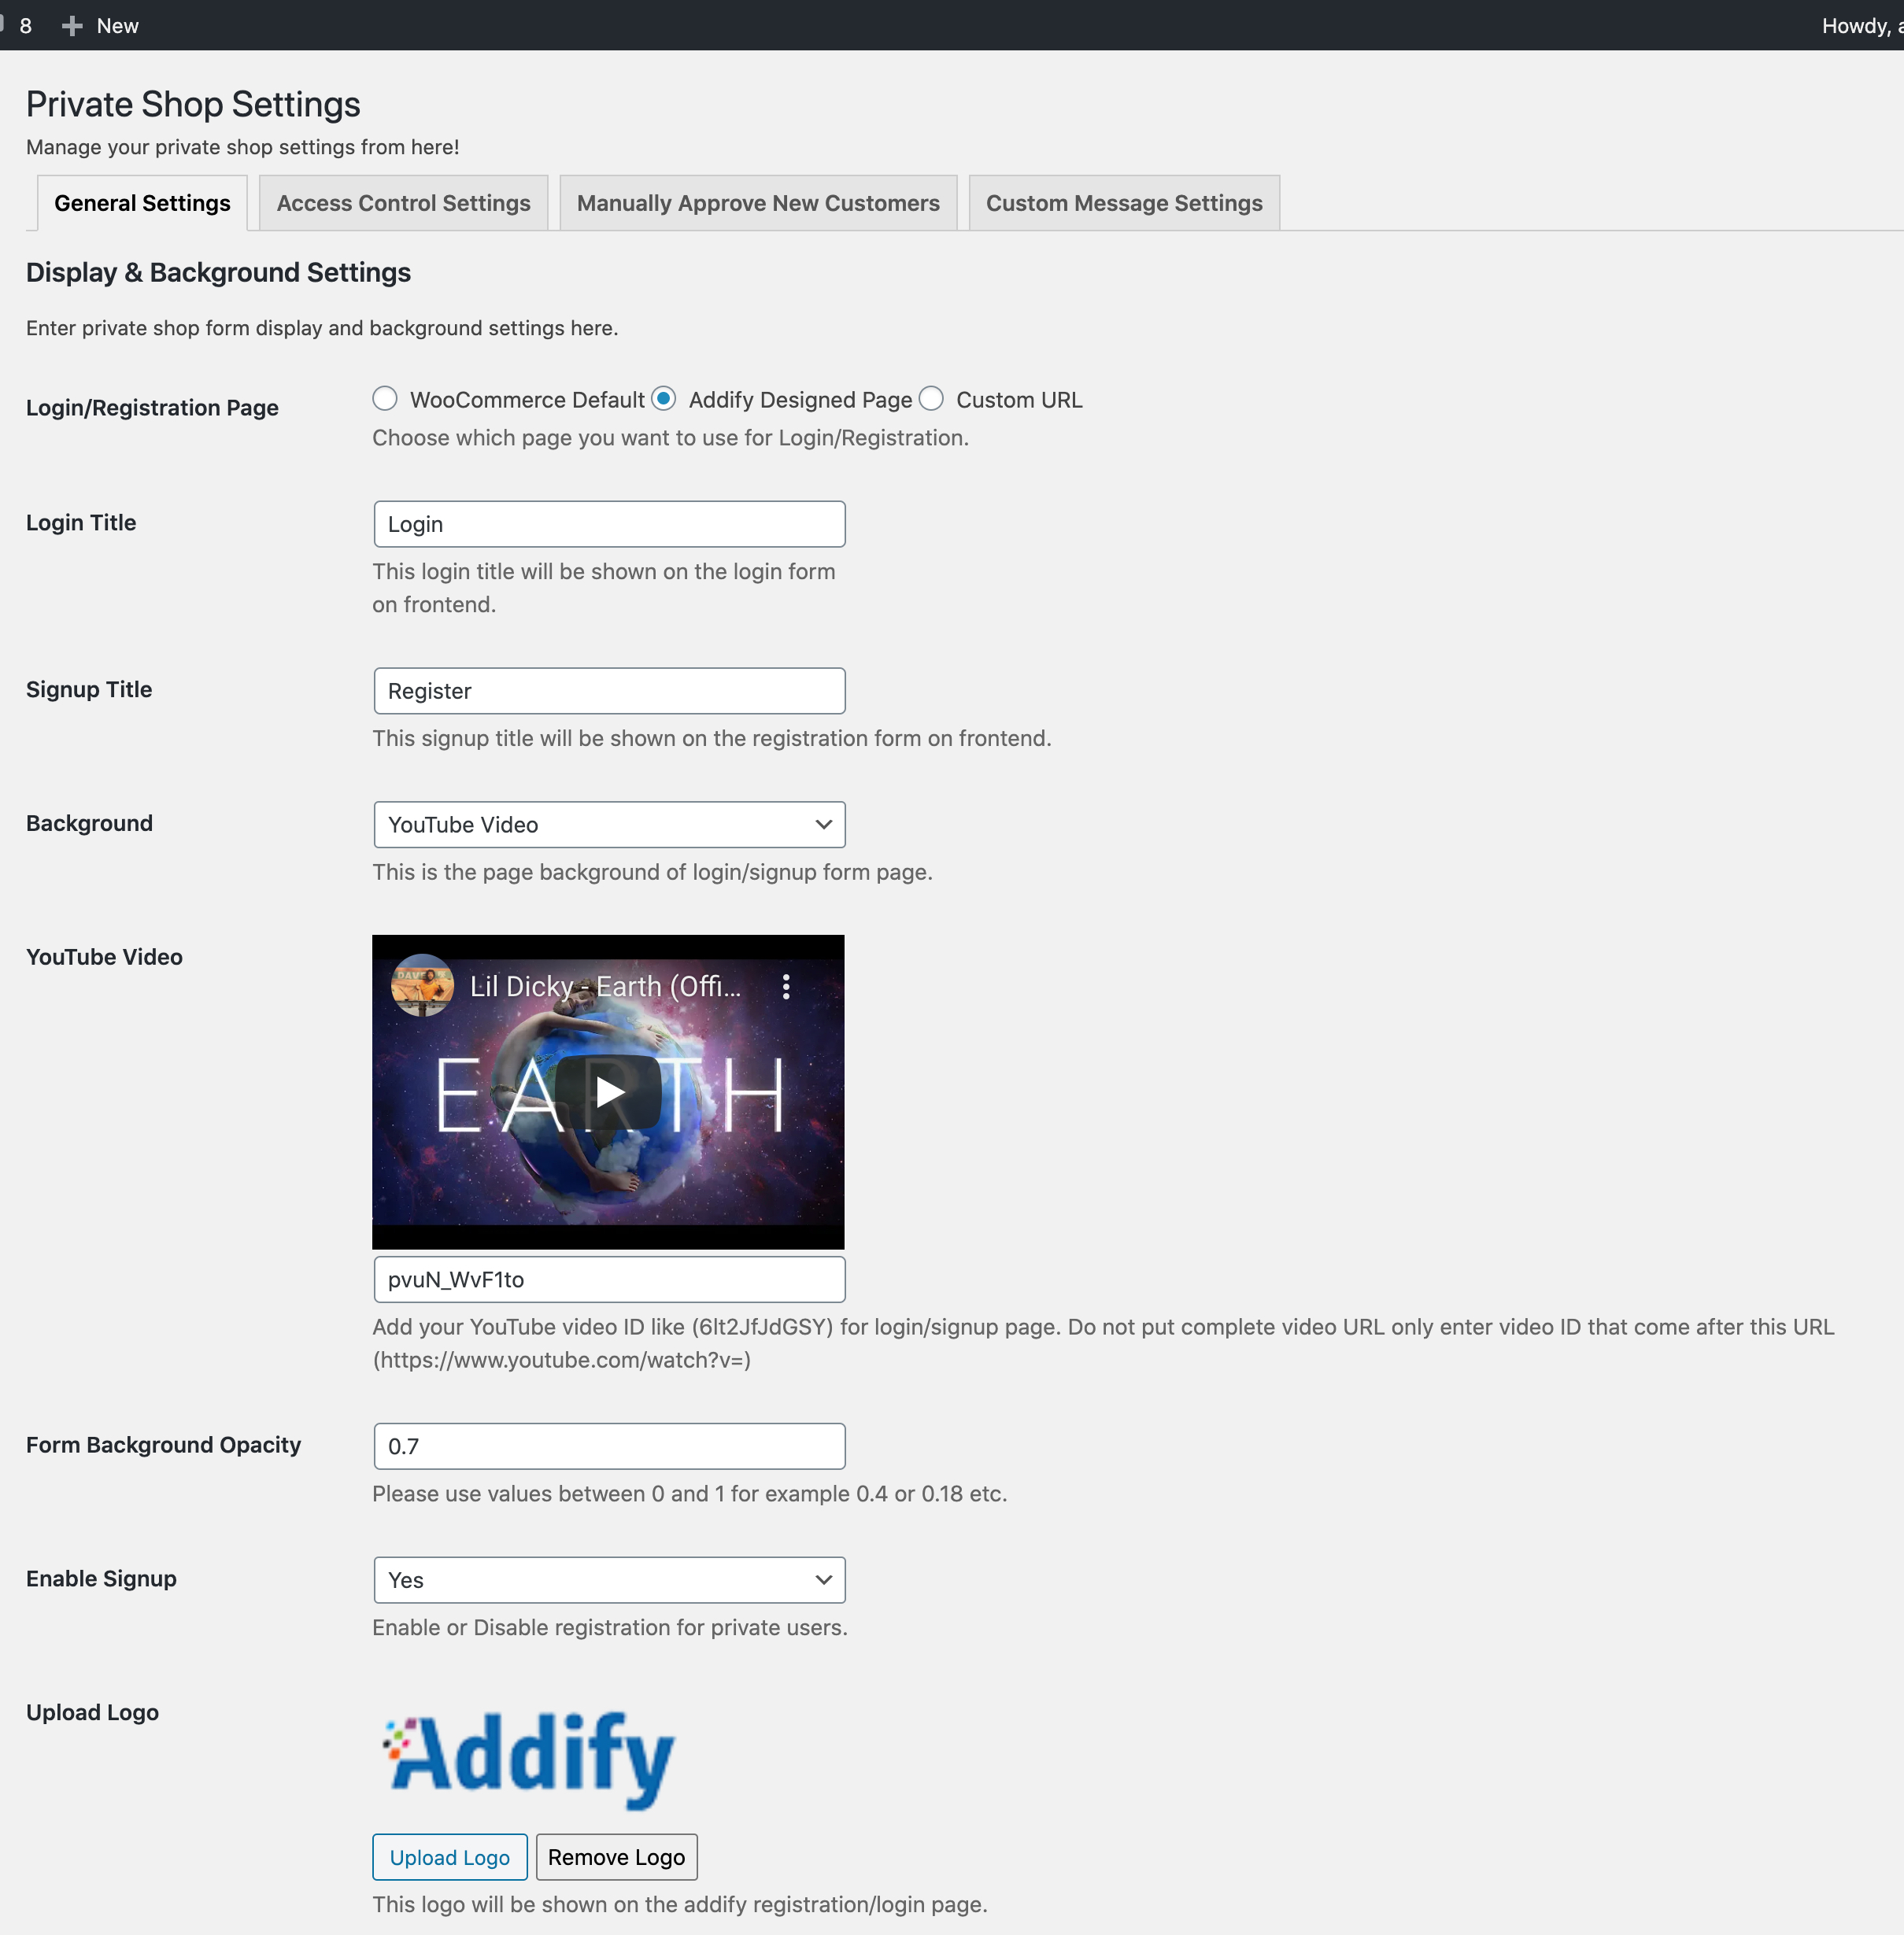Open the General Settings tab
The width and height of the screenshot is (1904, 1935).
tap(141, 202)
